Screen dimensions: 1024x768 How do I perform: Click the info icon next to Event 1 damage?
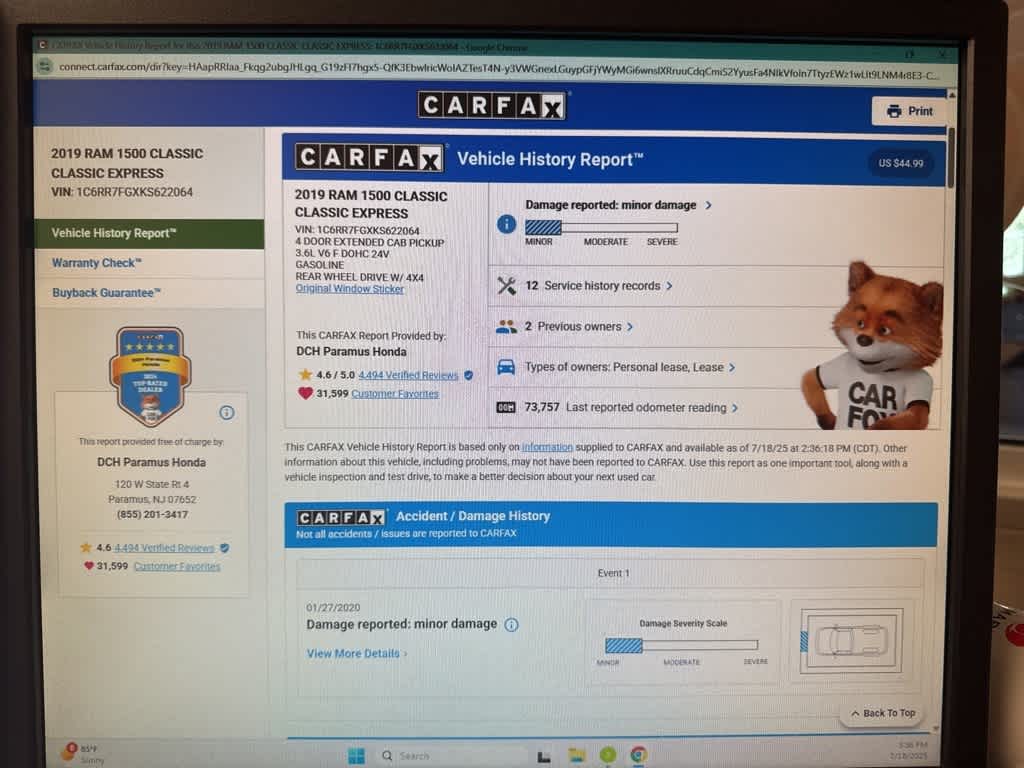click(x=511, y=625)
